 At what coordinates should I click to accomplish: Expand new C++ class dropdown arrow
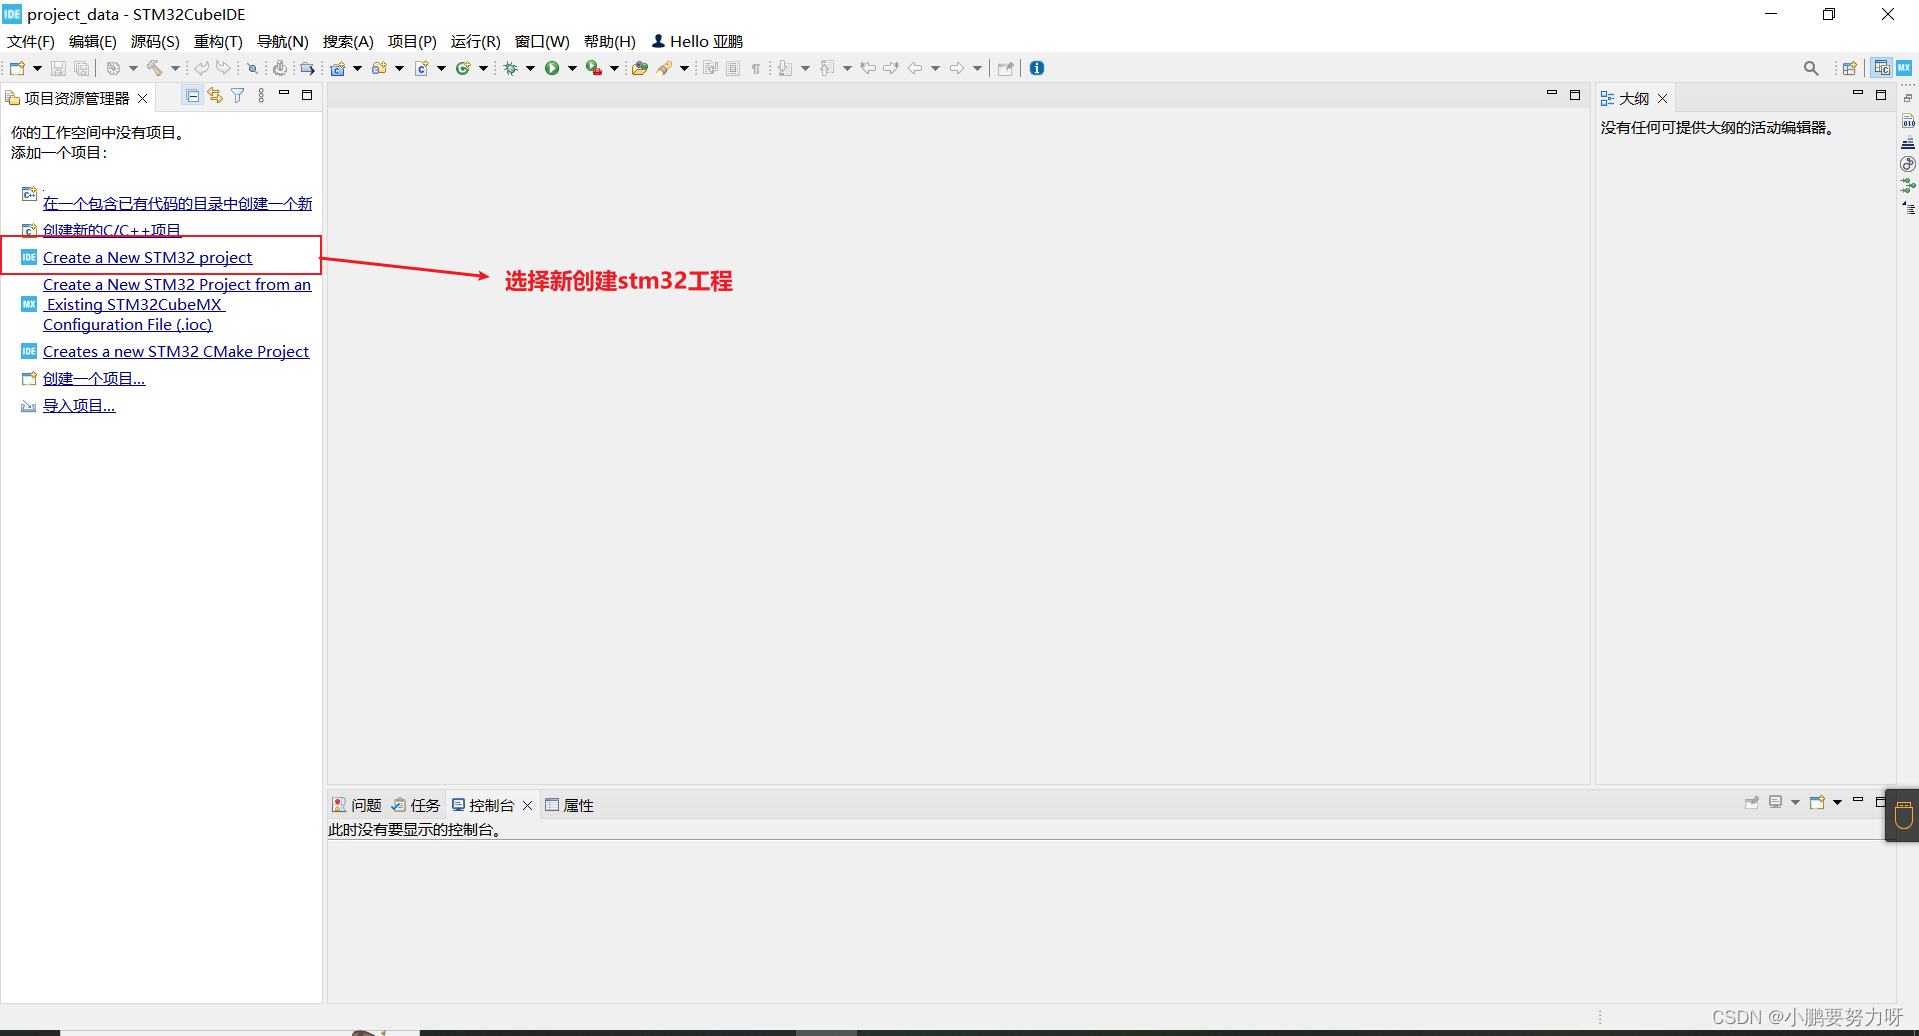click(483, 68)
